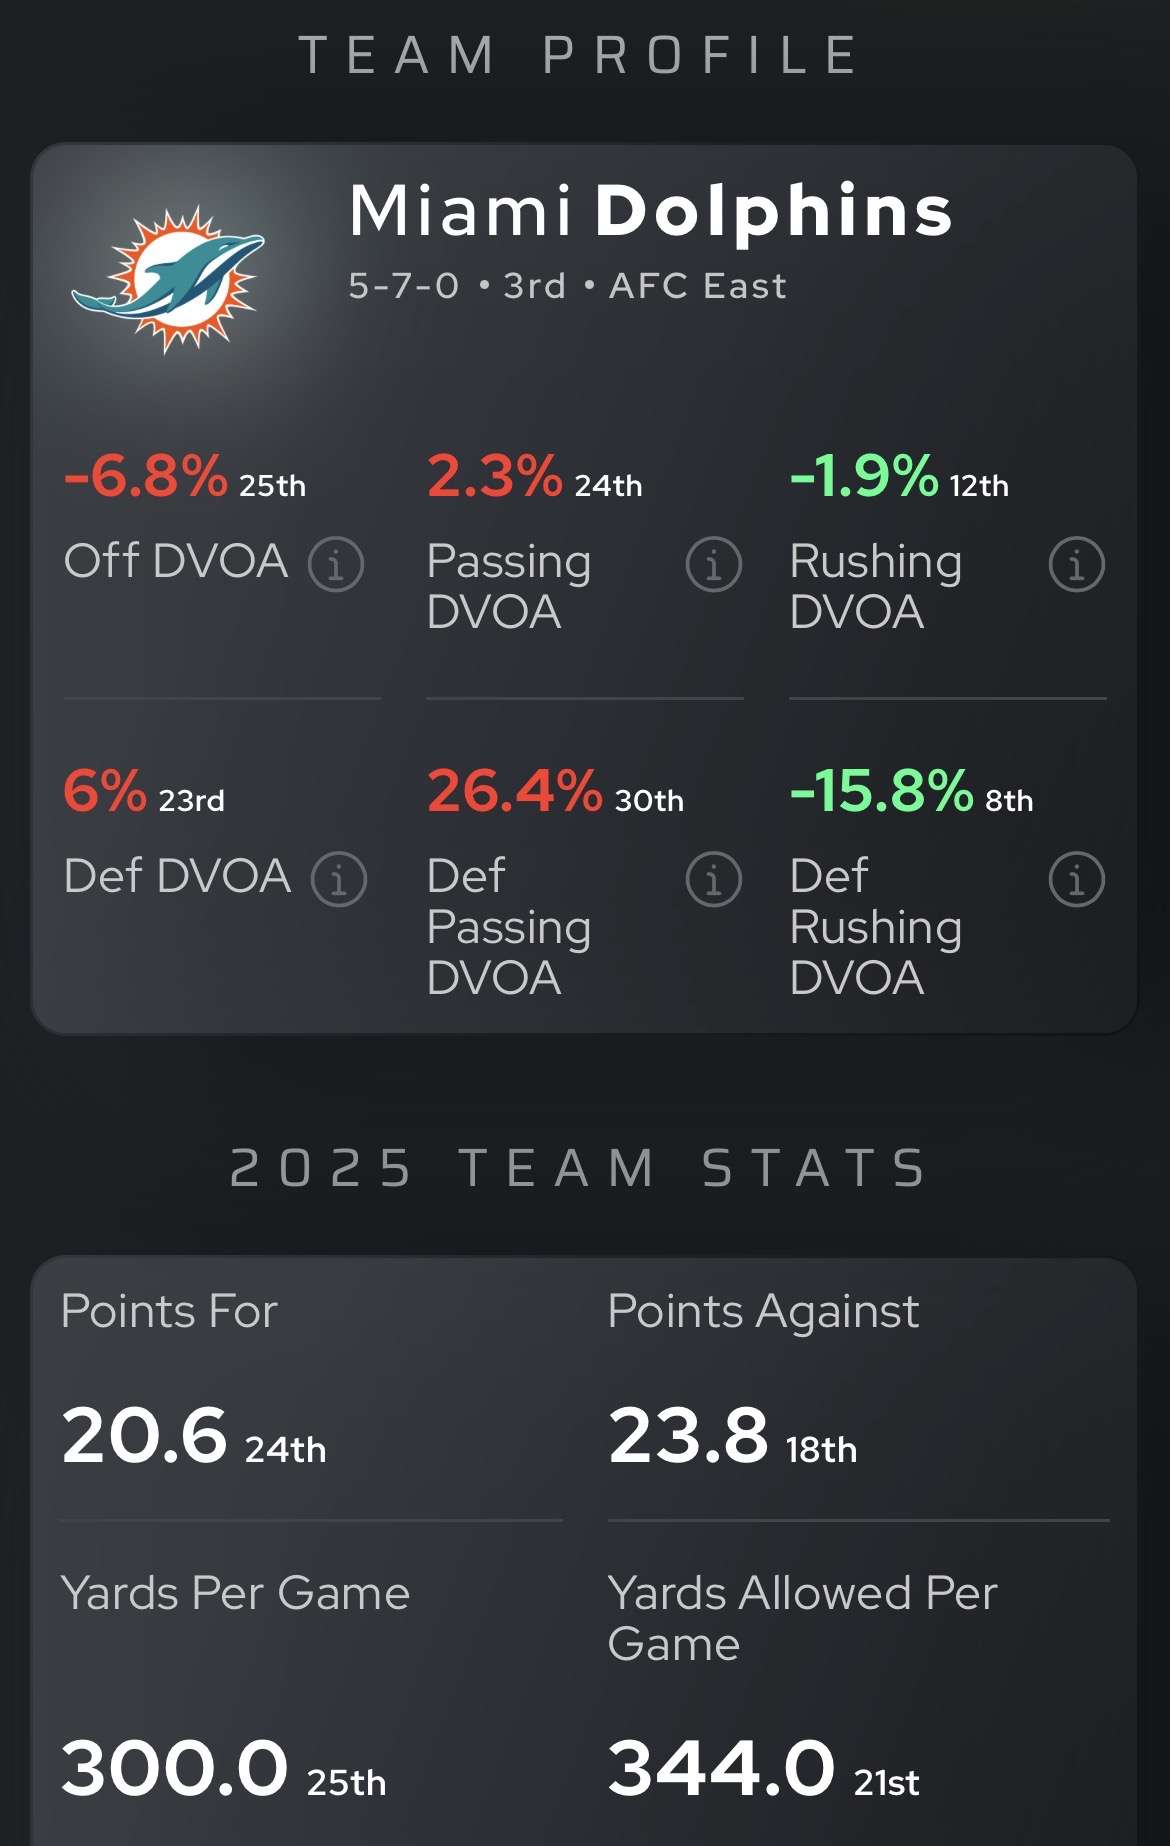Screen dimensions: 1170x1846
Task: Select the Miami Dolphins team name
Action: click(x=650, y=211)
